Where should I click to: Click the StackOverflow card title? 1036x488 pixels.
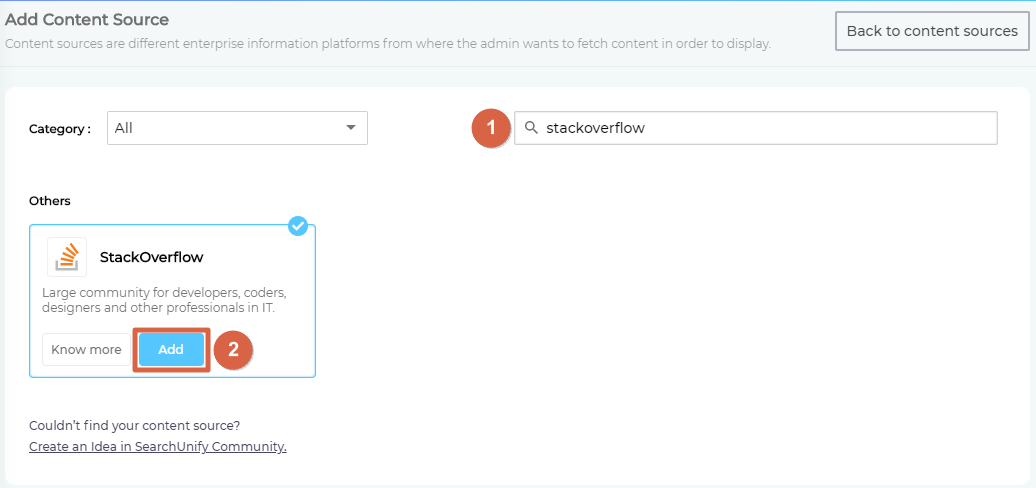coord(151,257)
